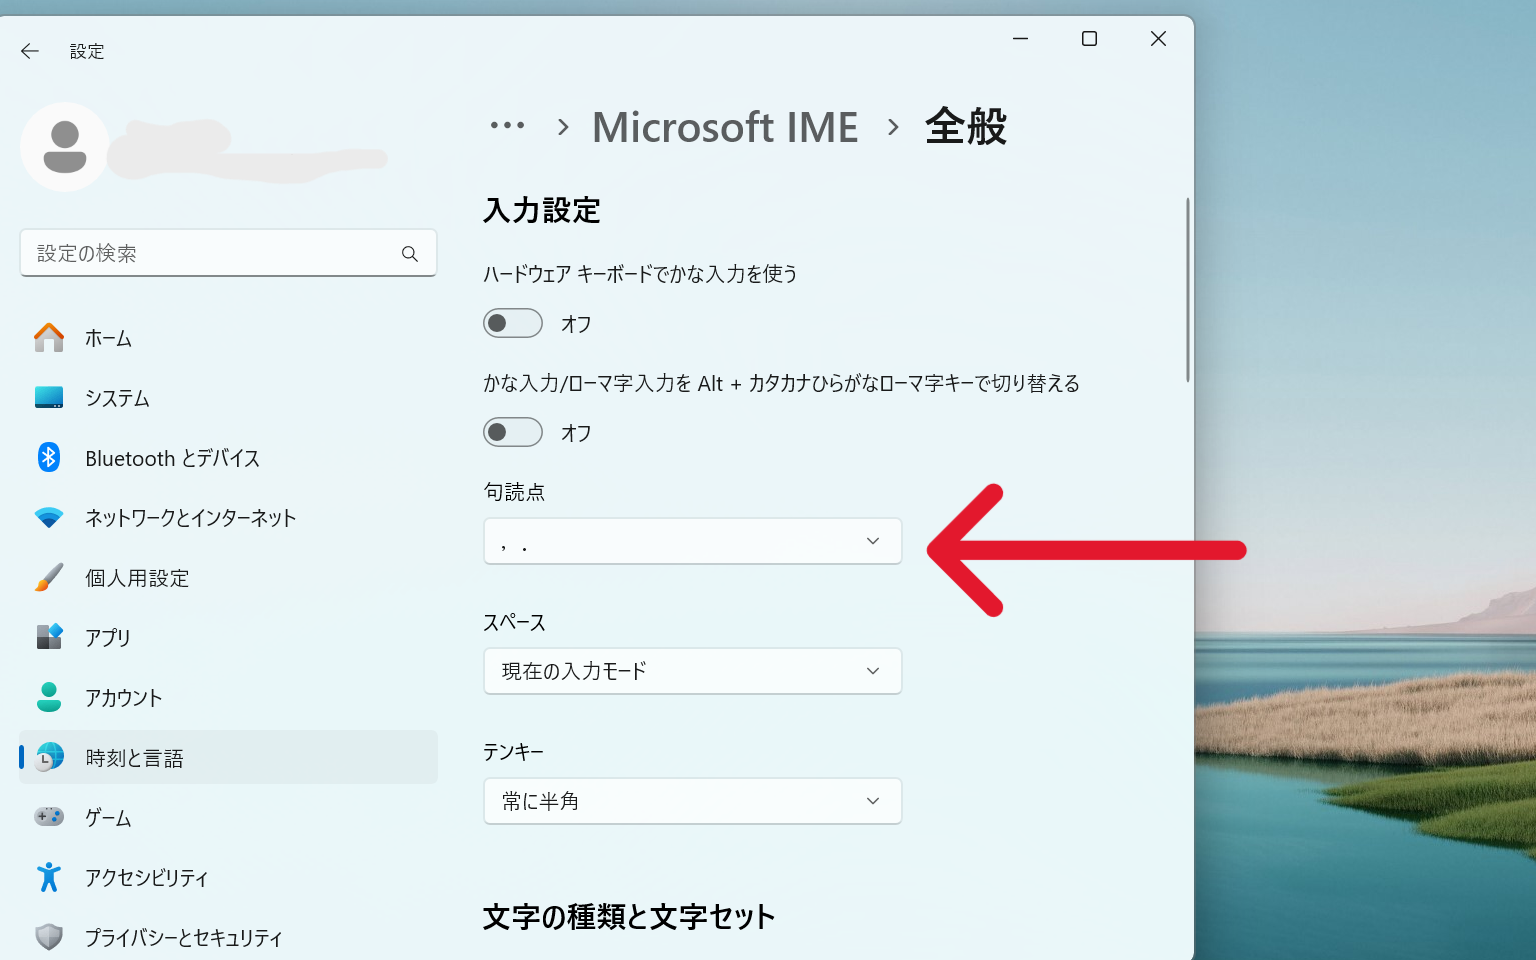Toggle ハードウェア キーボードでかな入力を使う switch
Viewport: 1536px width, 960px height.
pyautogui.click(x=513, y=323)
